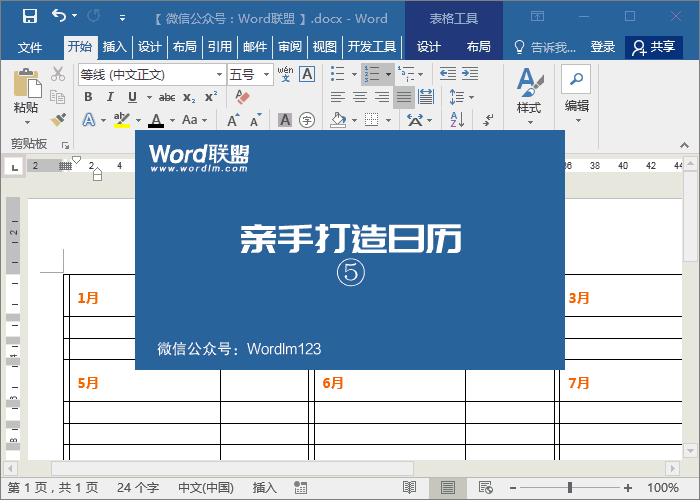Apply distributed alignment icon
The image size is (700, 500).
(426, 97)
